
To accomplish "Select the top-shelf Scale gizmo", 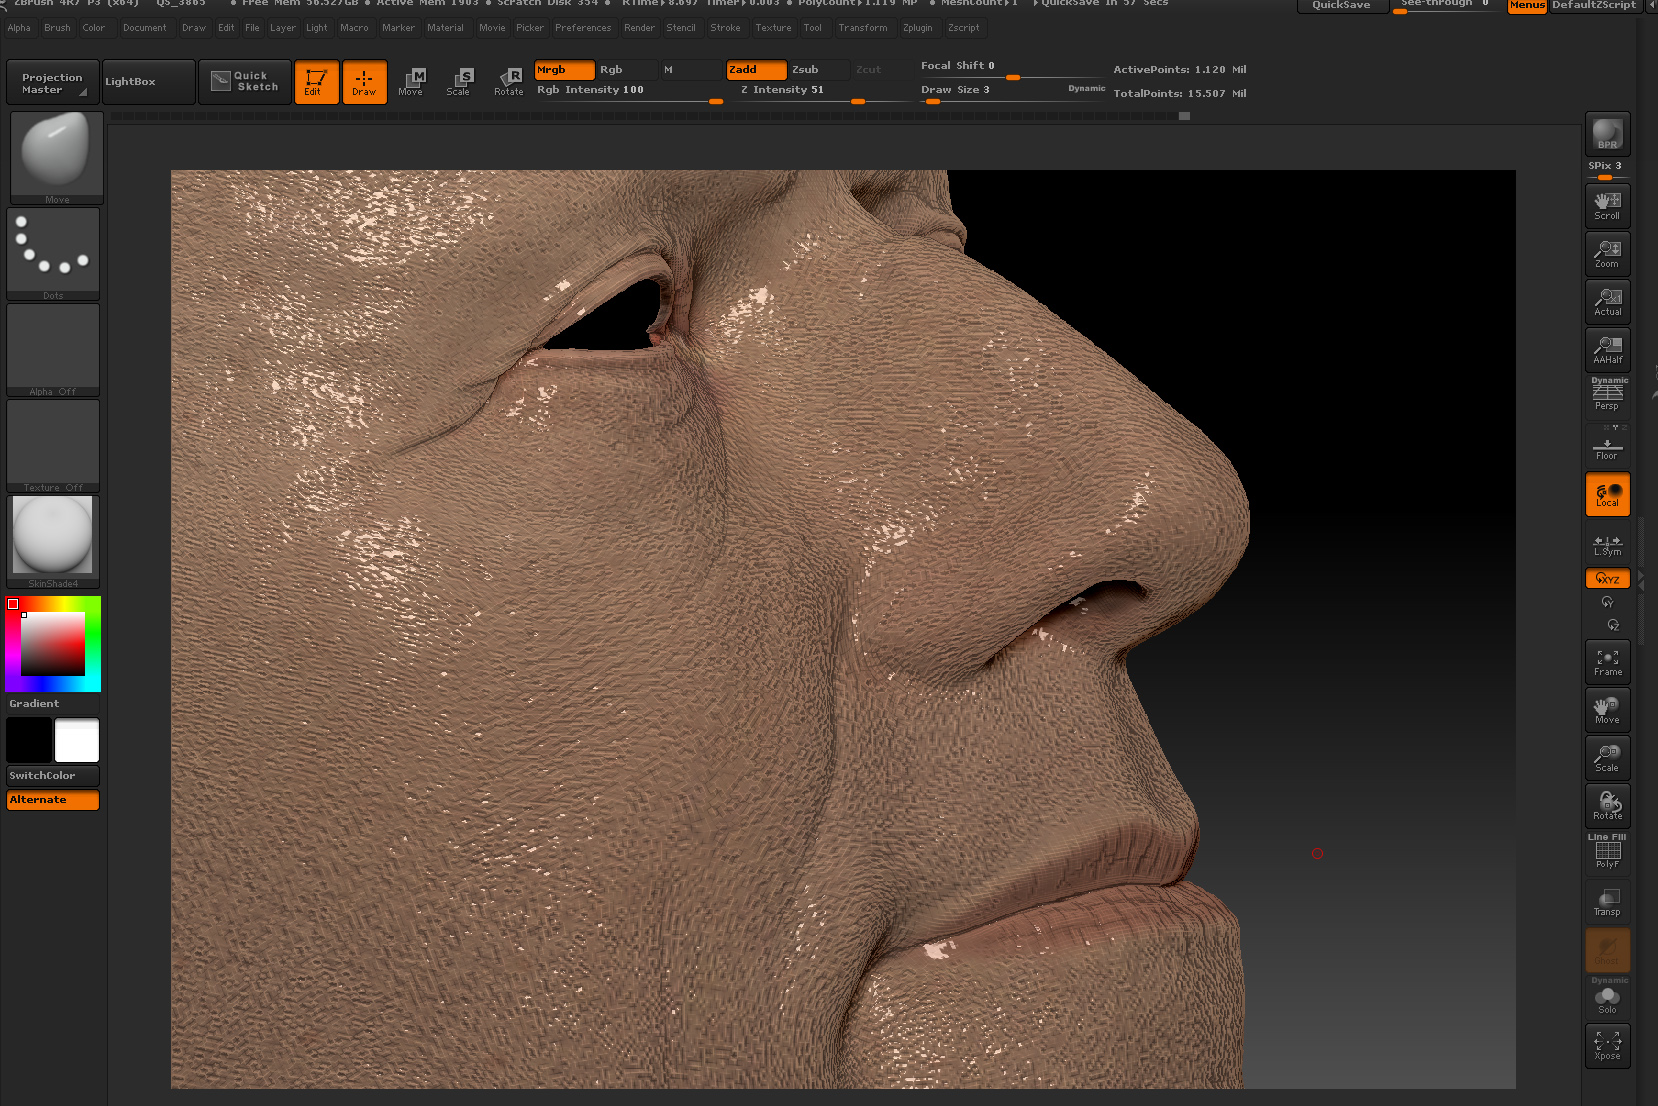I will pyautogui.click(x=458, y=82).
